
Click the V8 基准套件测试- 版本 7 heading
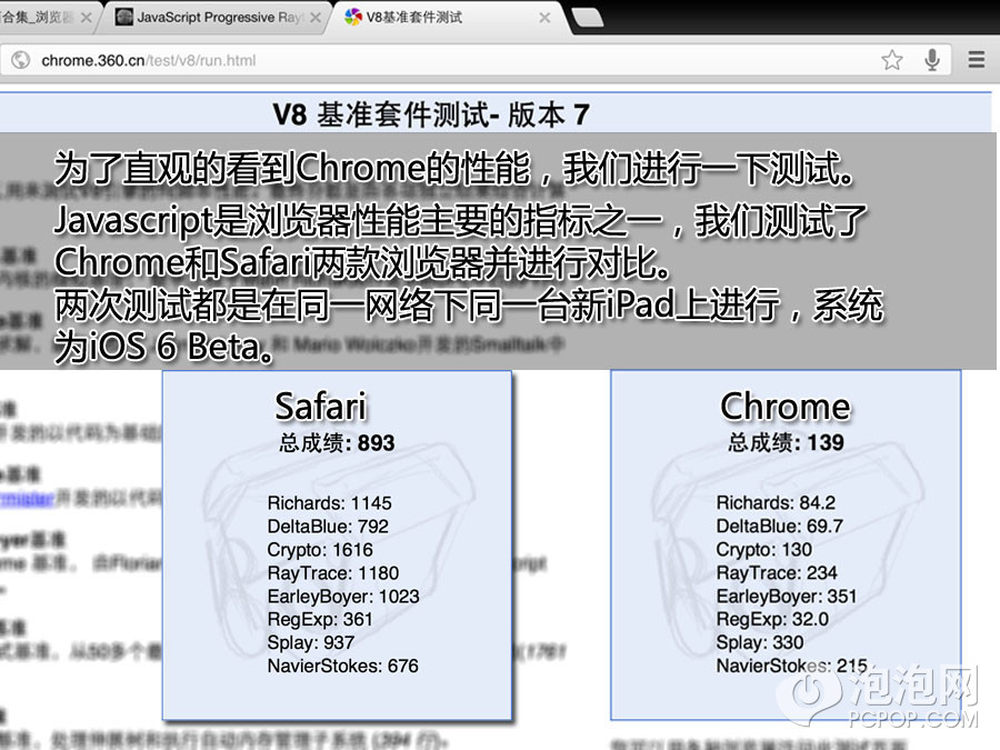coord(430,115)
